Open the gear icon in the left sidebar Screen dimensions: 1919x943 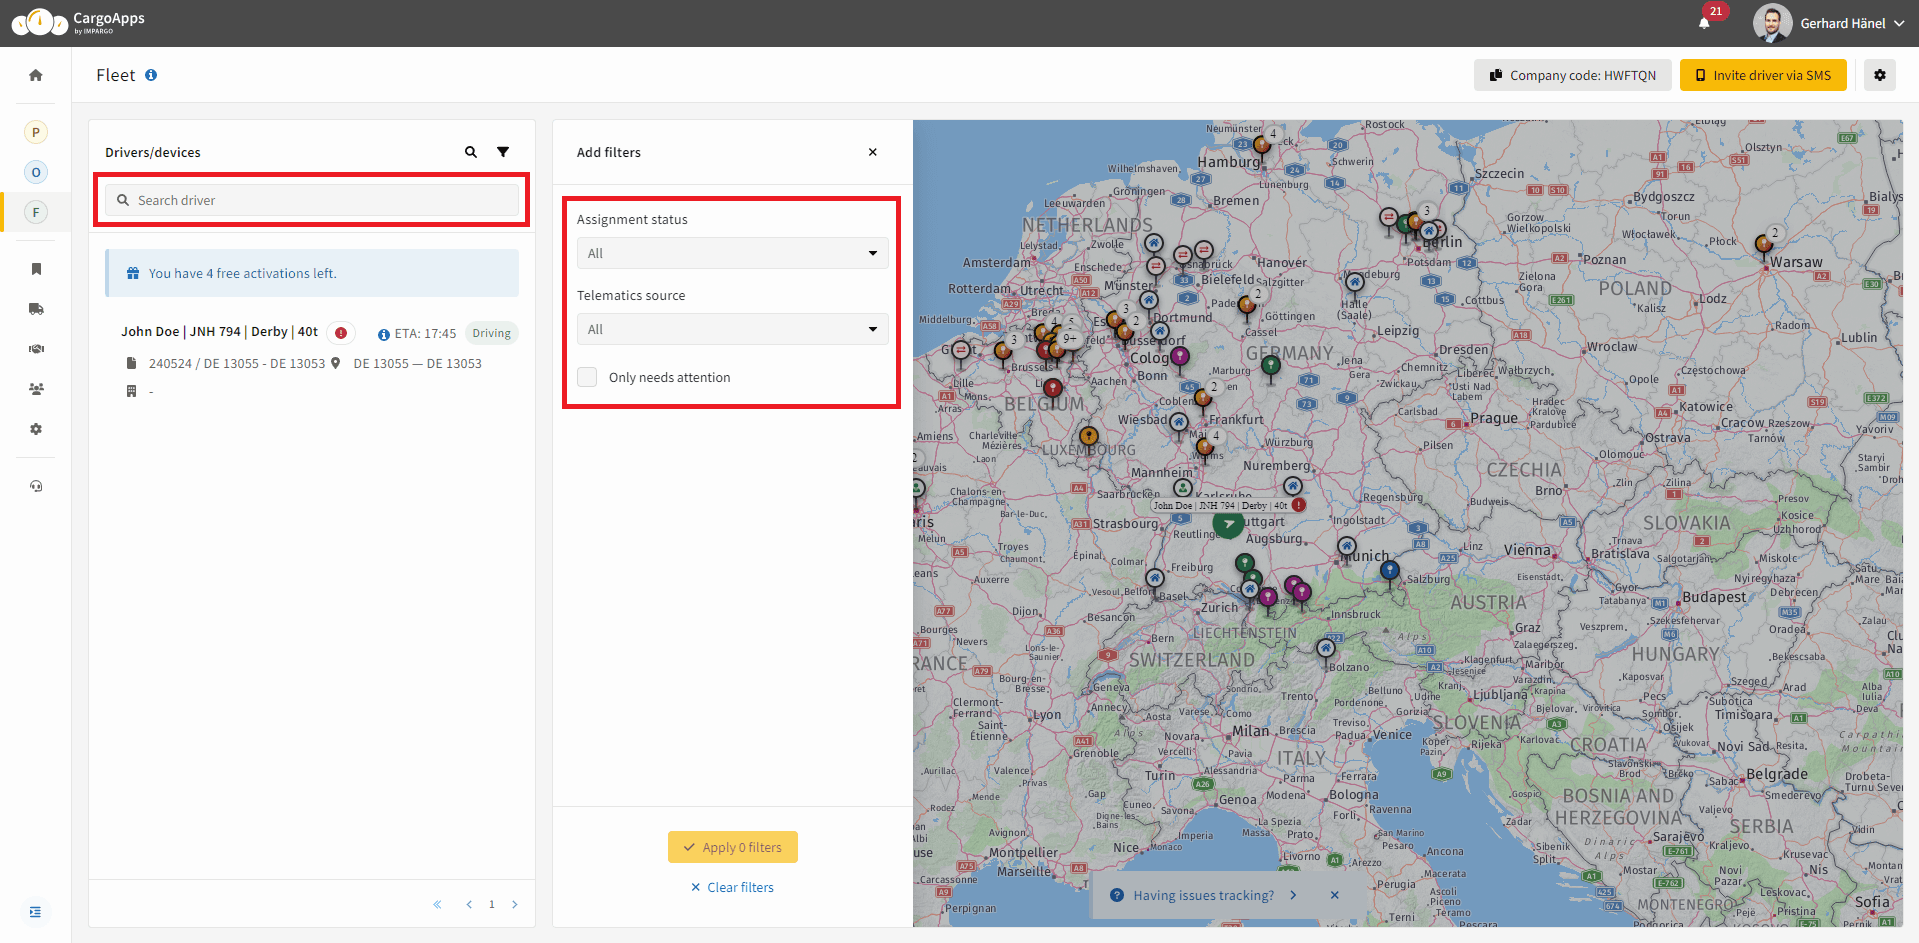click(36, 429)
